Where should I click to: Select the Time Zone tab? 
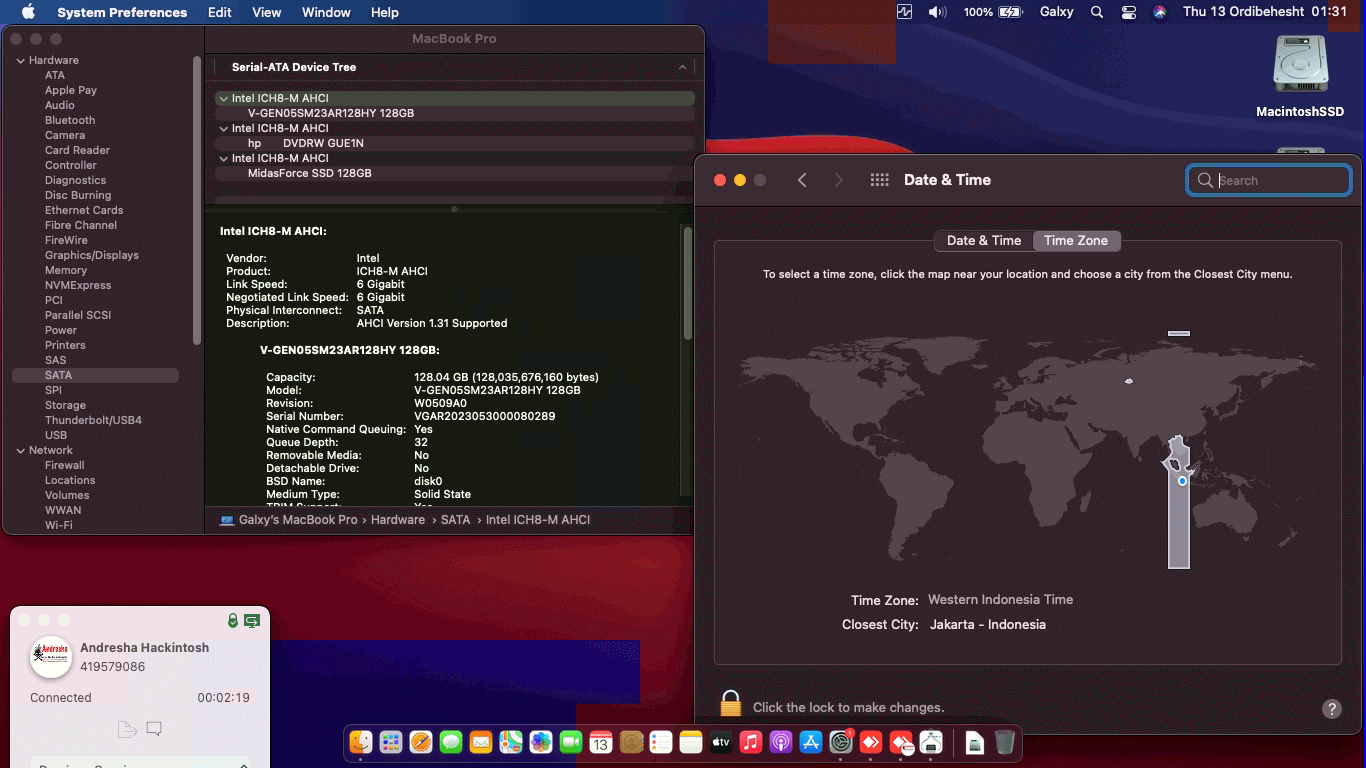[1076, 240]
